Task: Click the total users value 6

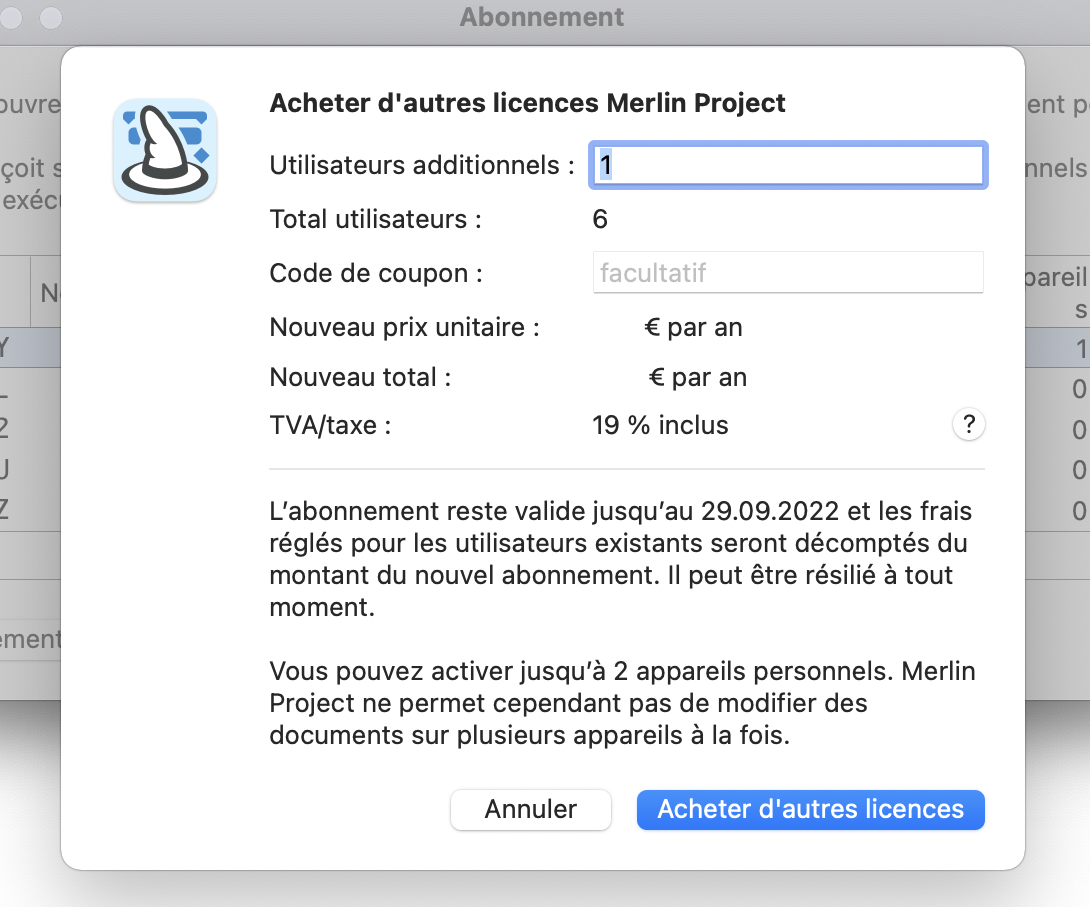Action: point(600,219)
